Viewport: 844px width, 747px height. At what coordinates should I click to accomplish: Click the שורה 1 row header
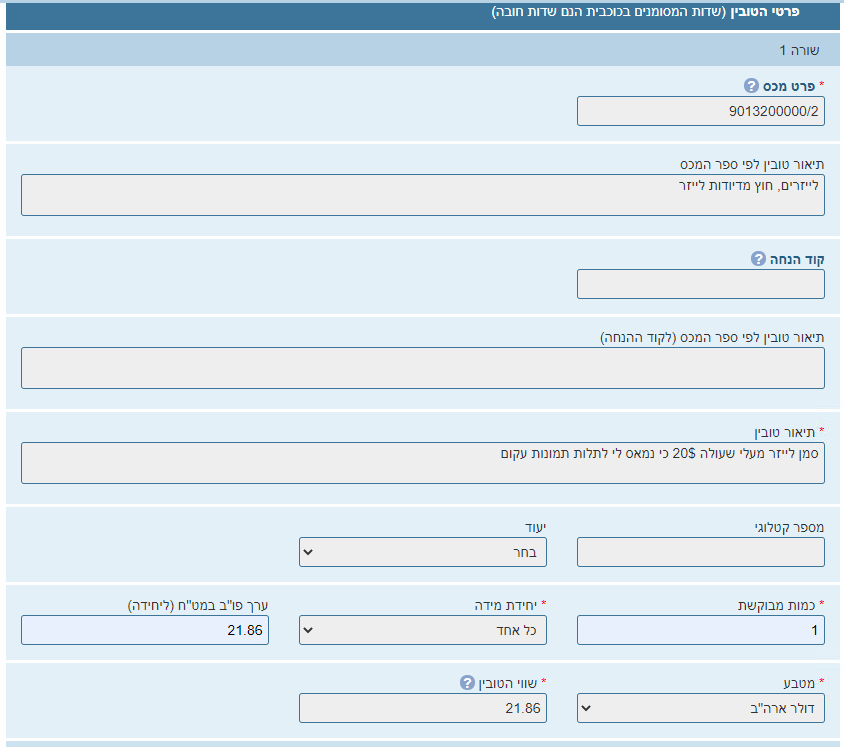click(x=798, y=49)
